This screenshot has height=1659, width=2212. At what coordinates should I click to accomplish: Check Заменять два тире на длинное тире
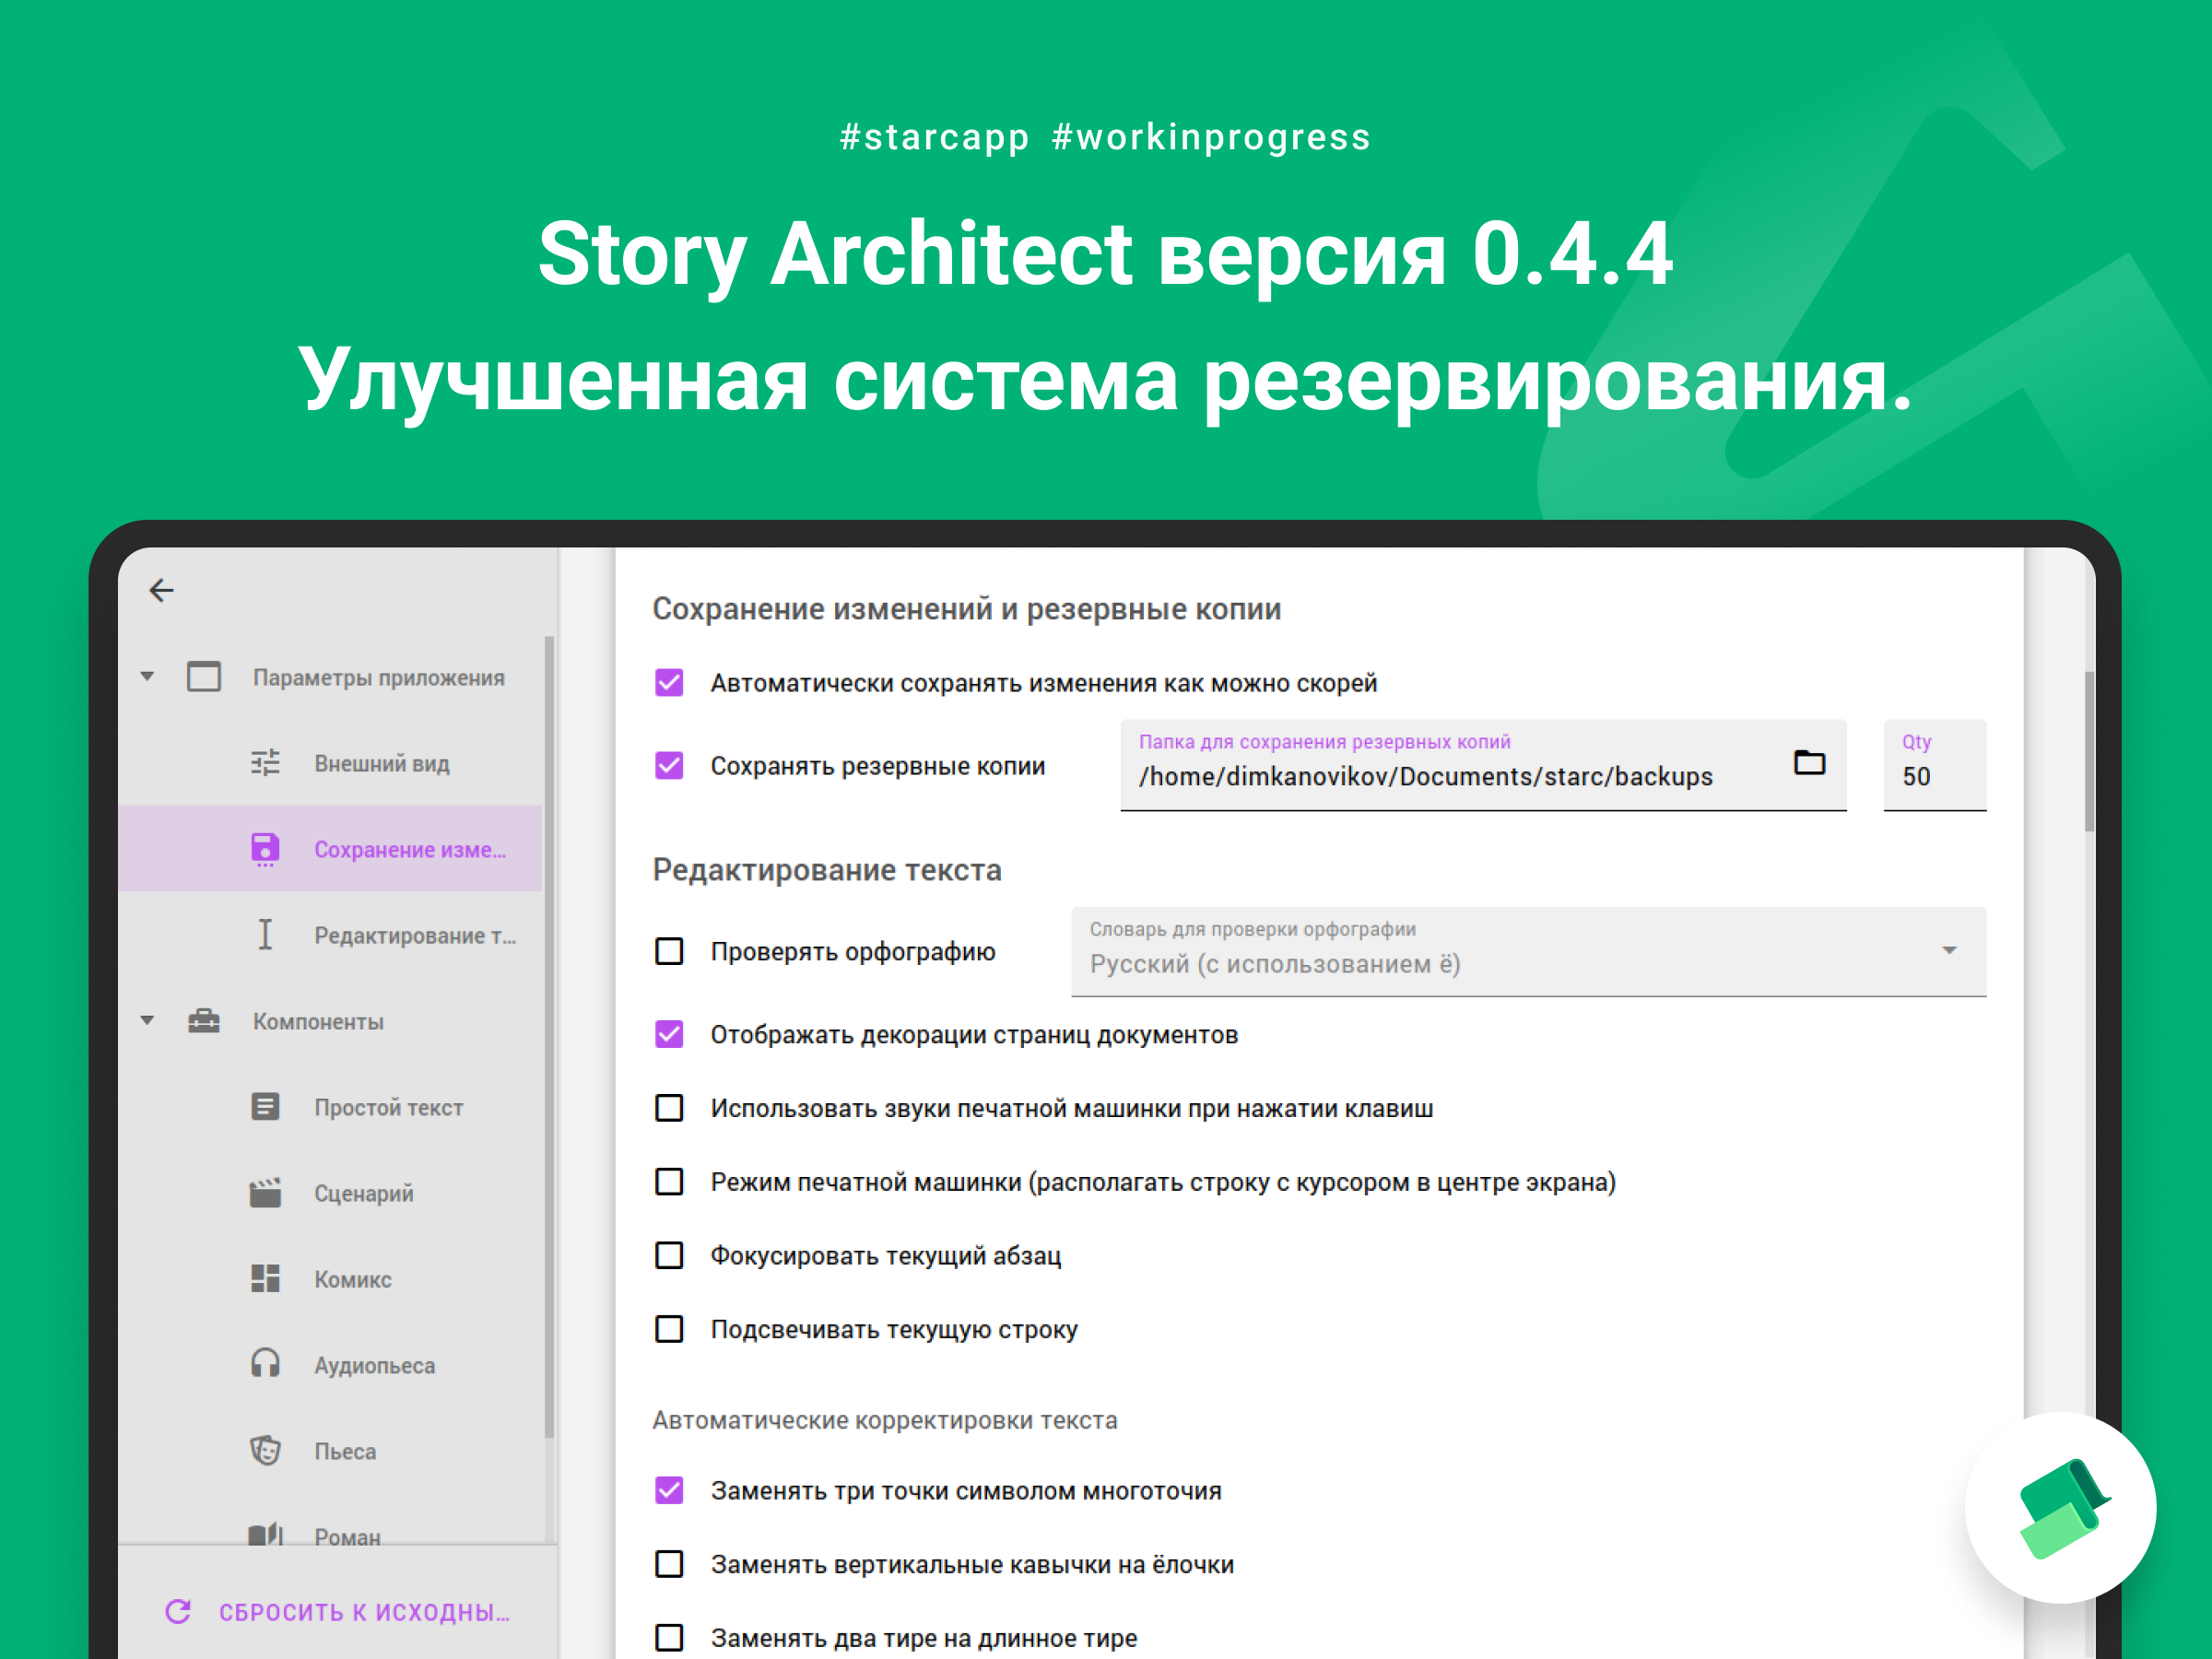669,1638
